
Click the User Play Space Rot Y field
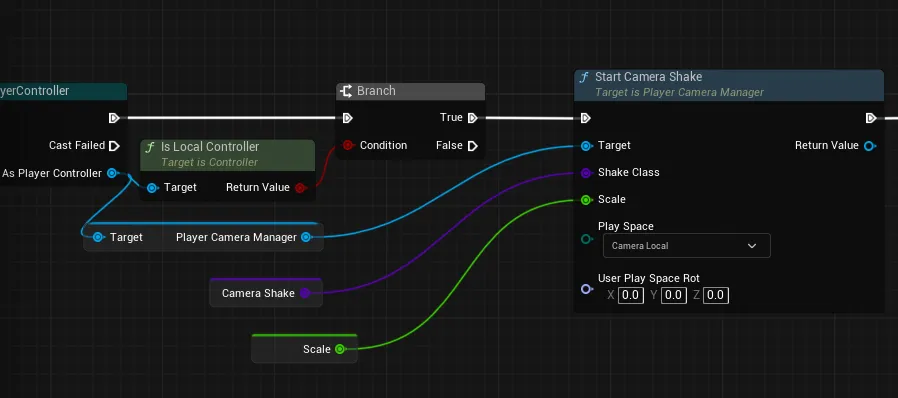674,295
